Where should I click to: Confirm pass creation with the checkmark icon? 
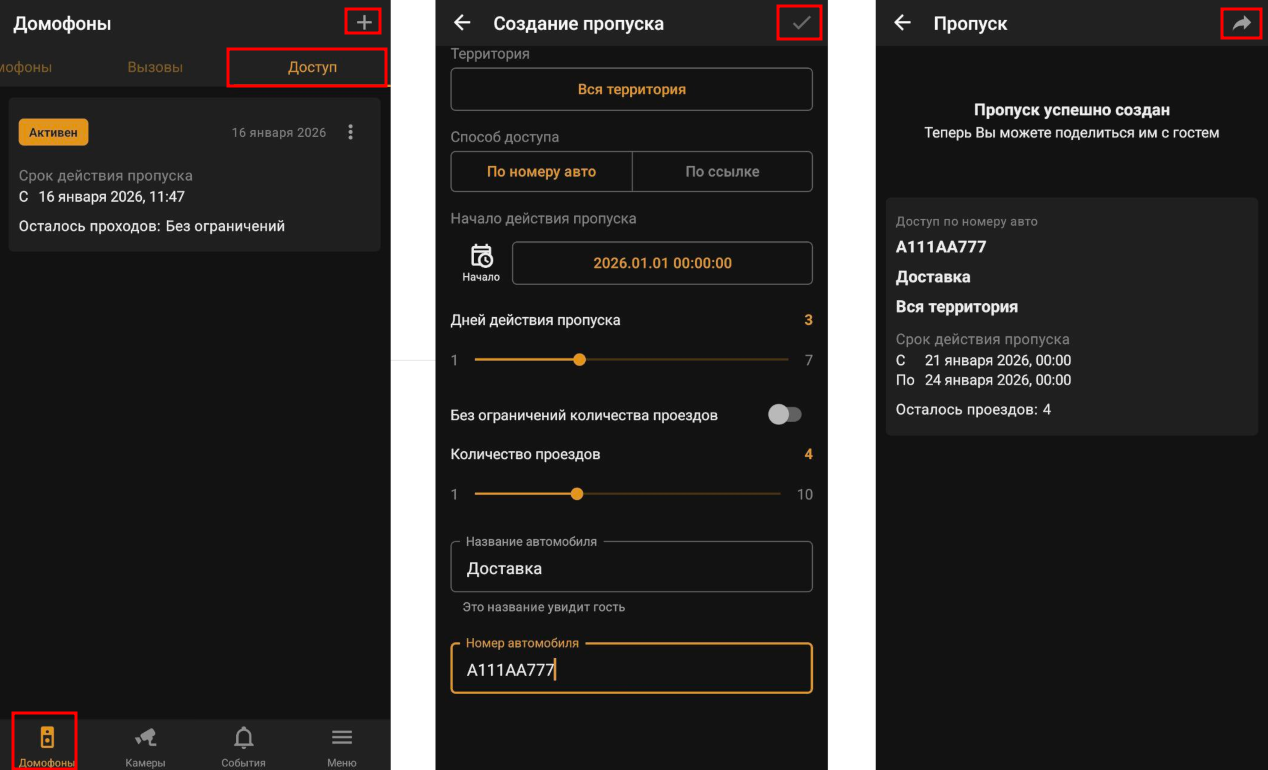point(800,23)
